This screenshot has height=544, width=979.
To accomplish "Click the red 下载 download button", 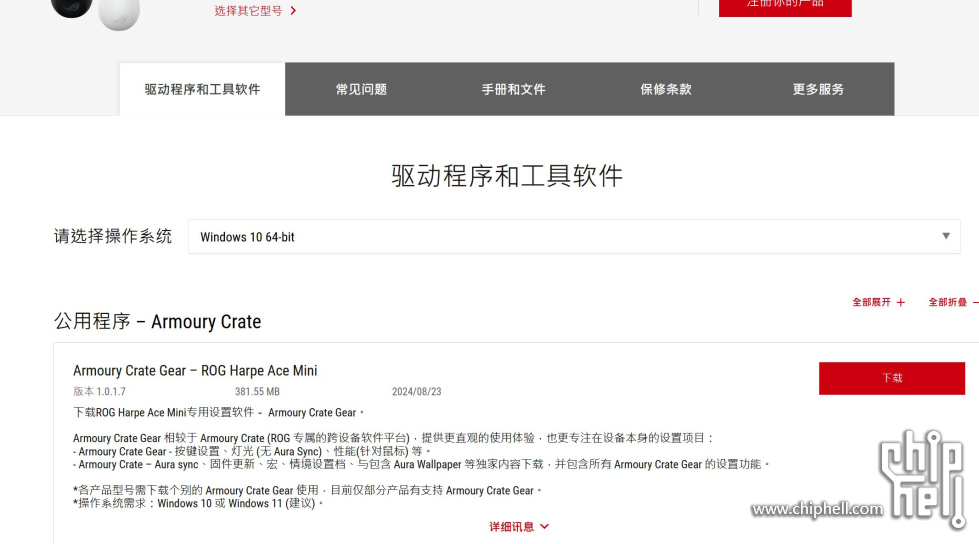I will coord(892,378).
